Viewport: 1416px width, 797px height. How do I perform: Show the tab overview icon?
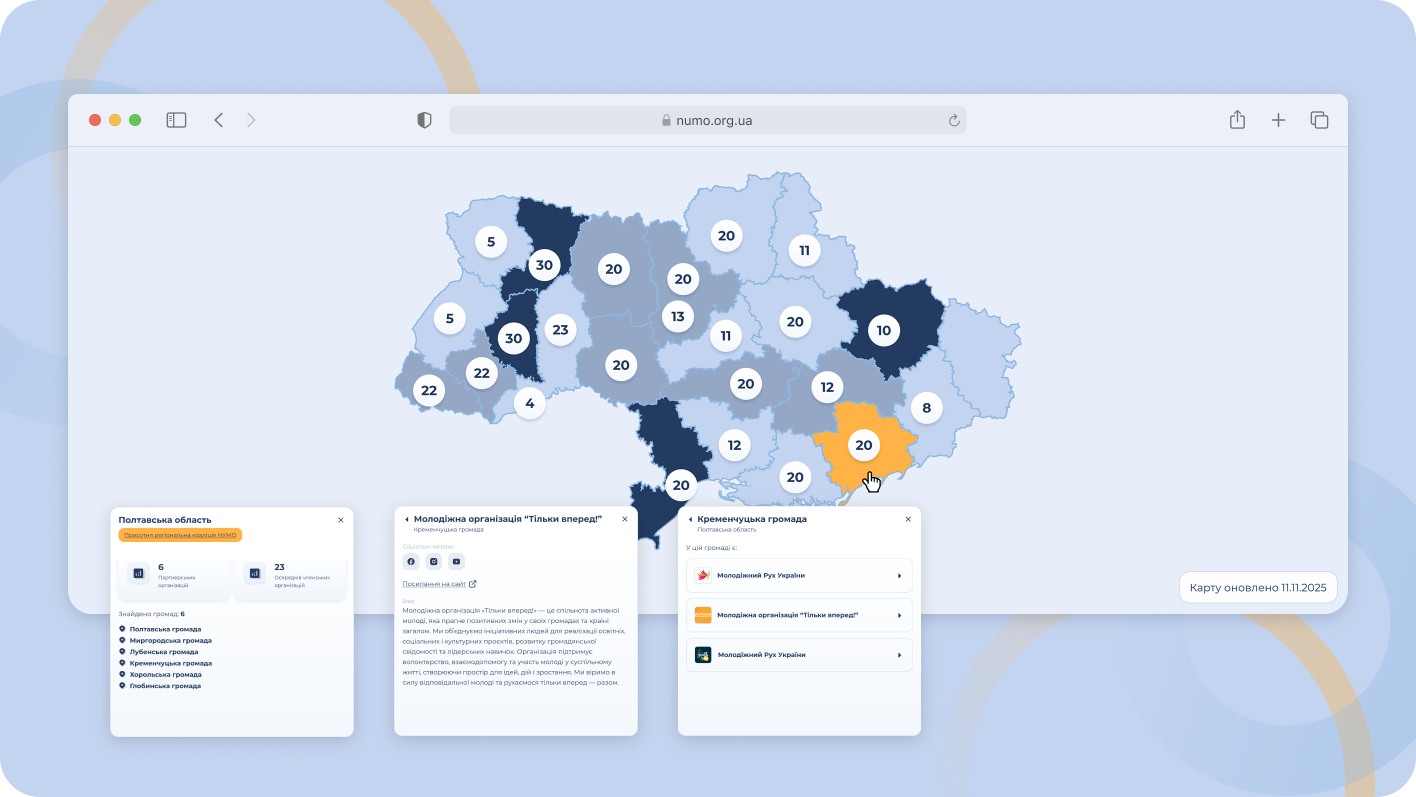point(1319,120)
